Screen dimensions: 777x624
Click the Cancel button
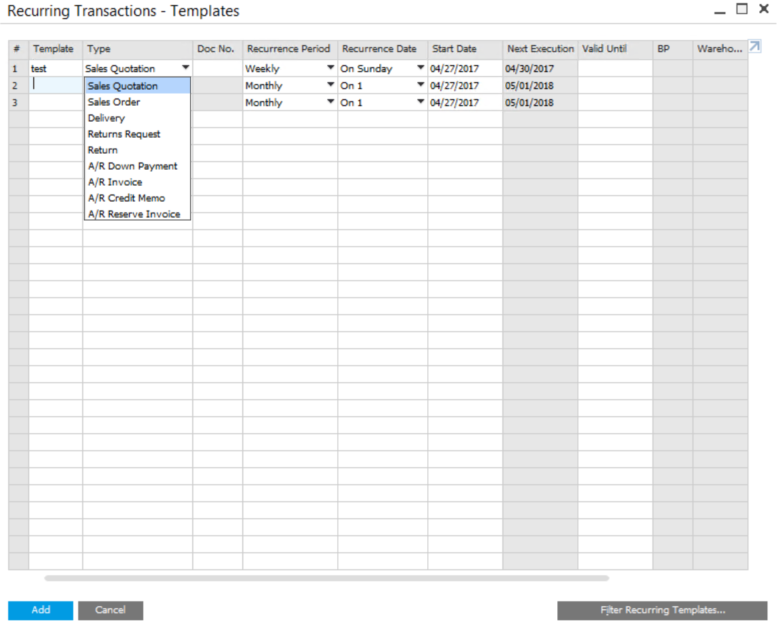pos(110,610)
